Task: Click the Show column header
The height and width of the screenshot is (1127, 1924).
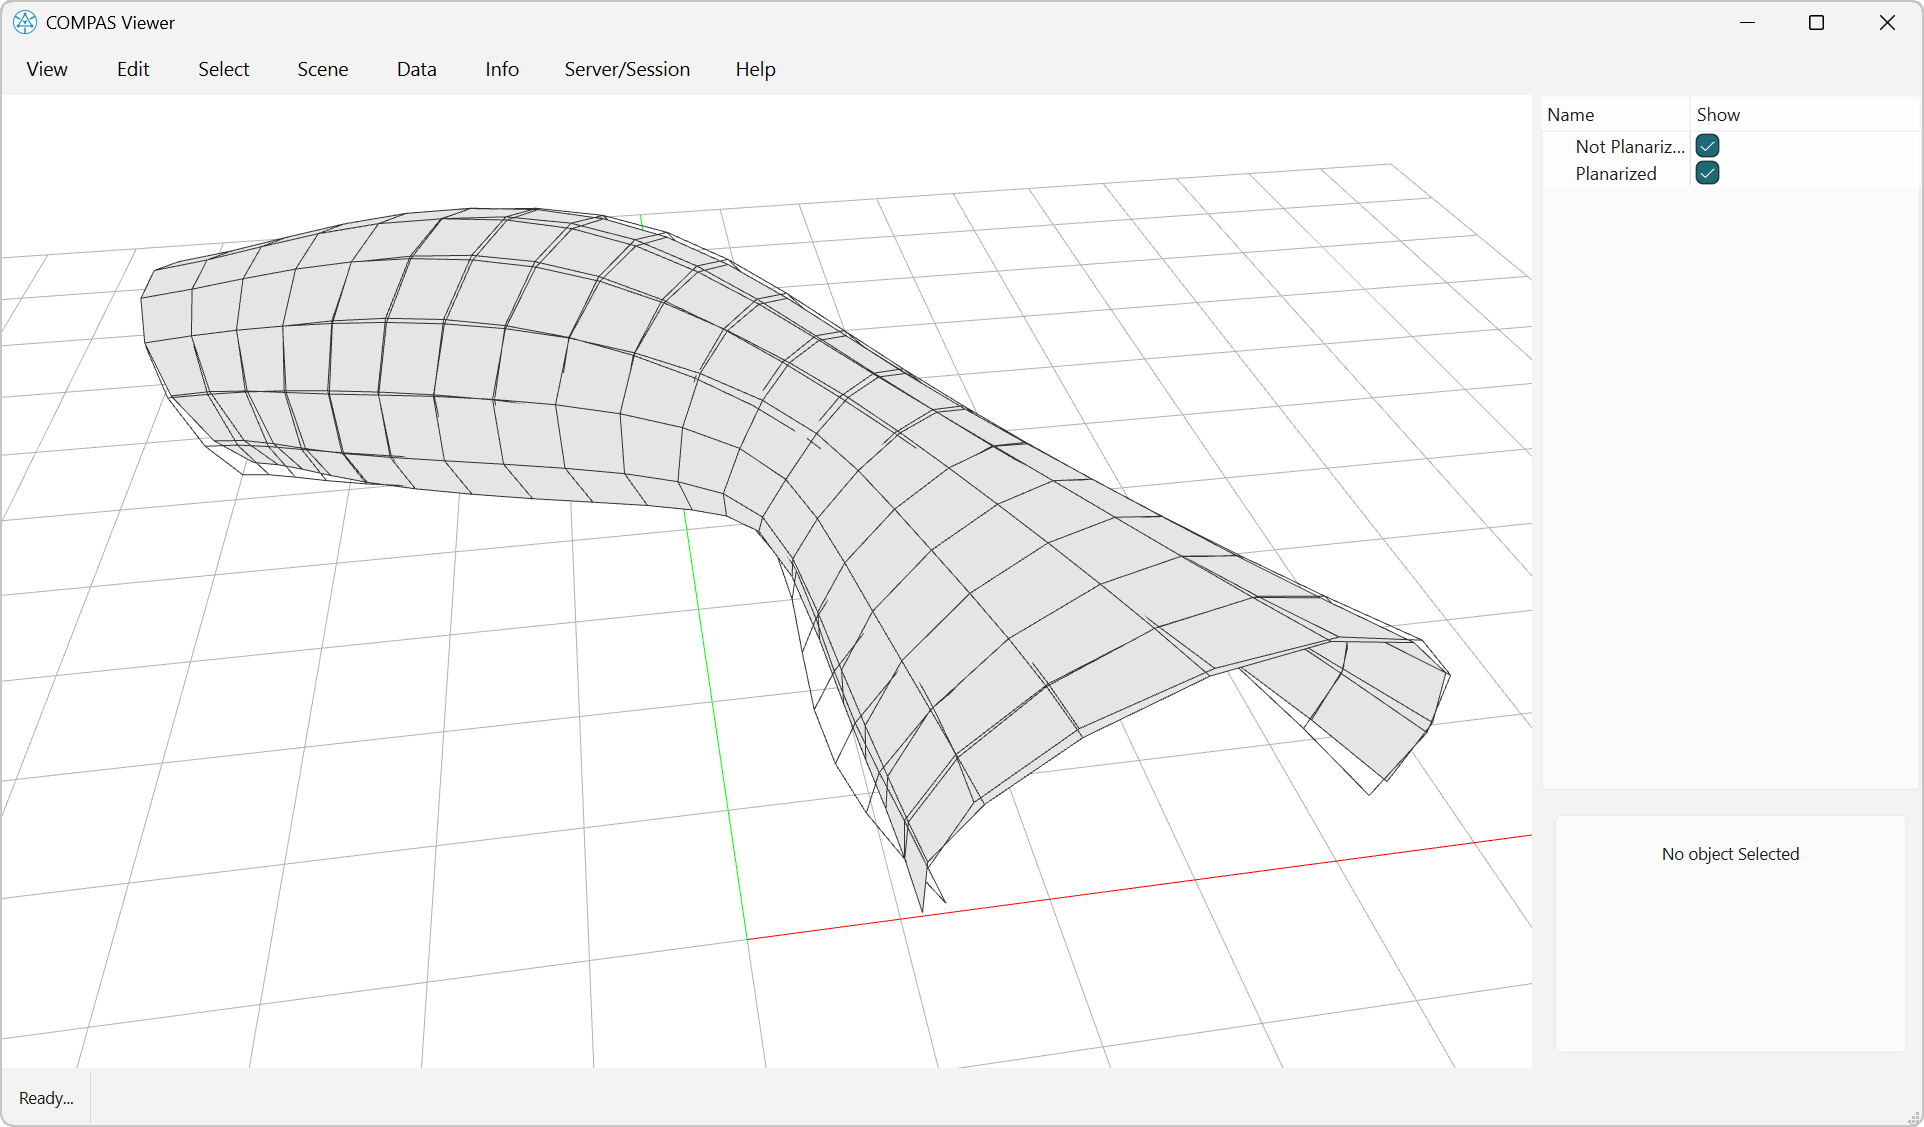Action: (x=1717, y=114)
